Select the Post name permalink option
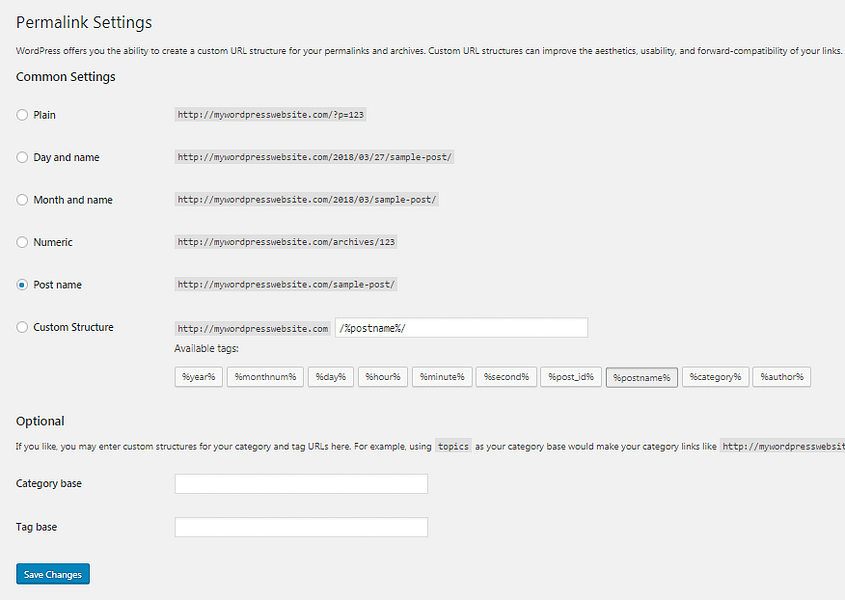The width and height of the screenshot is (845, 600). [x=21, y=285]
